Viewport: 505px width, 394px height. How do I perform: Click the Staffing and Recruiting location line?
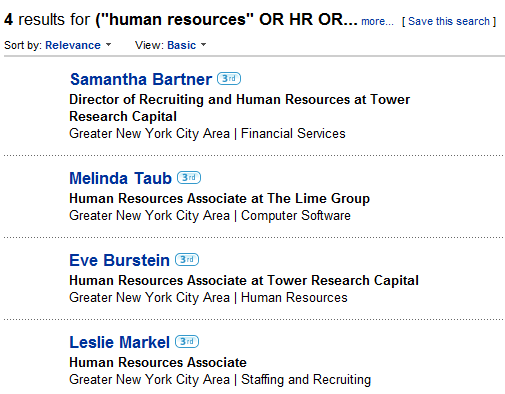point(220,379)
